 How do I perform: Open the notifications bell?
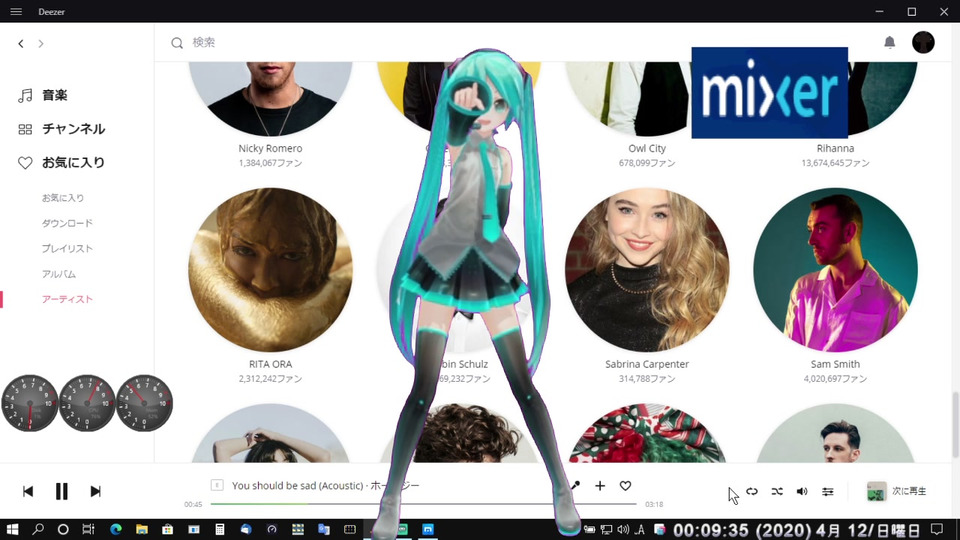pyautogui.click(x=890, y=42)
